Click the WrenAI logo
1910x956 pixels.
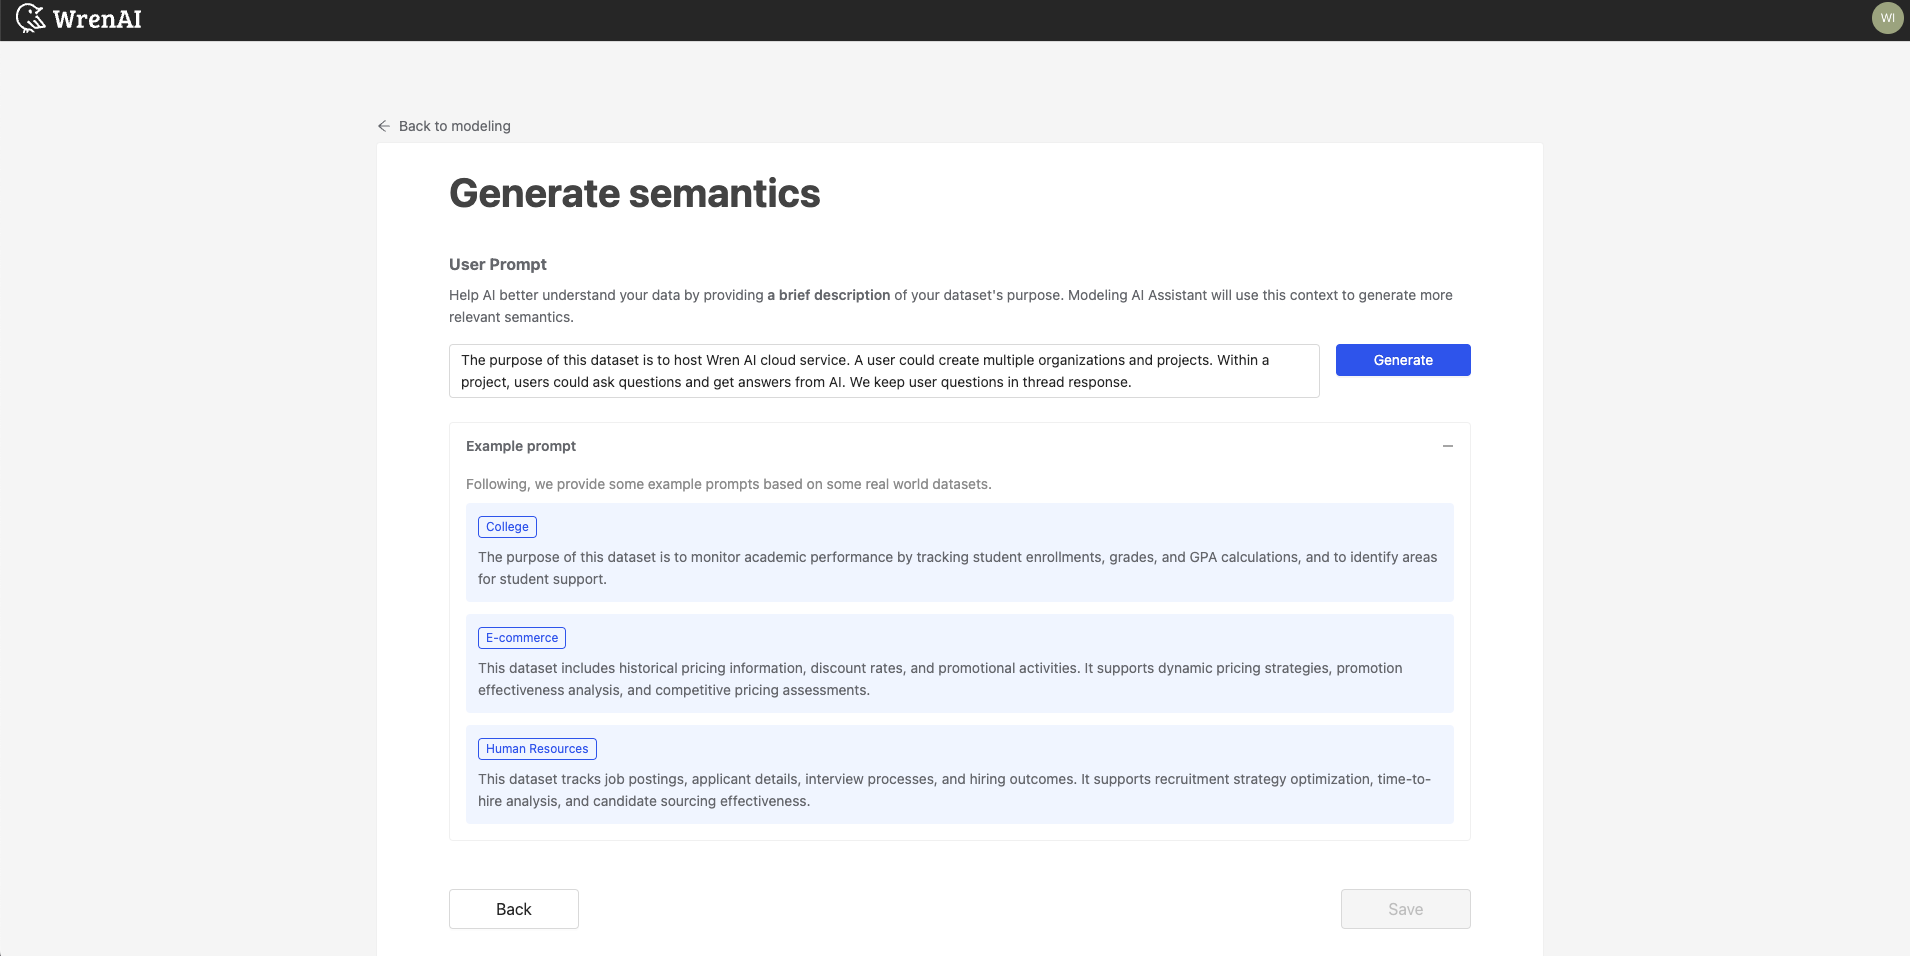tap(79, 19)
